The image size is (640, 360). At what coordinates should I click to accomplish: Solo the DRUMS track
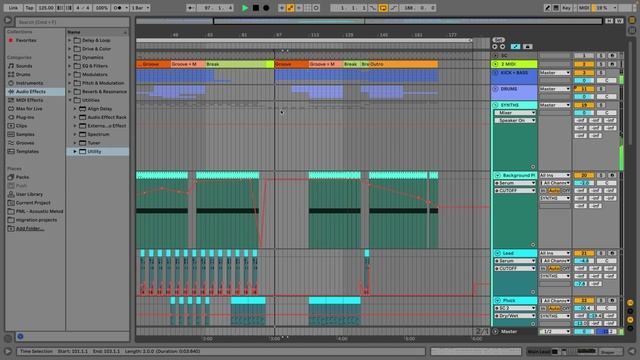601,89
